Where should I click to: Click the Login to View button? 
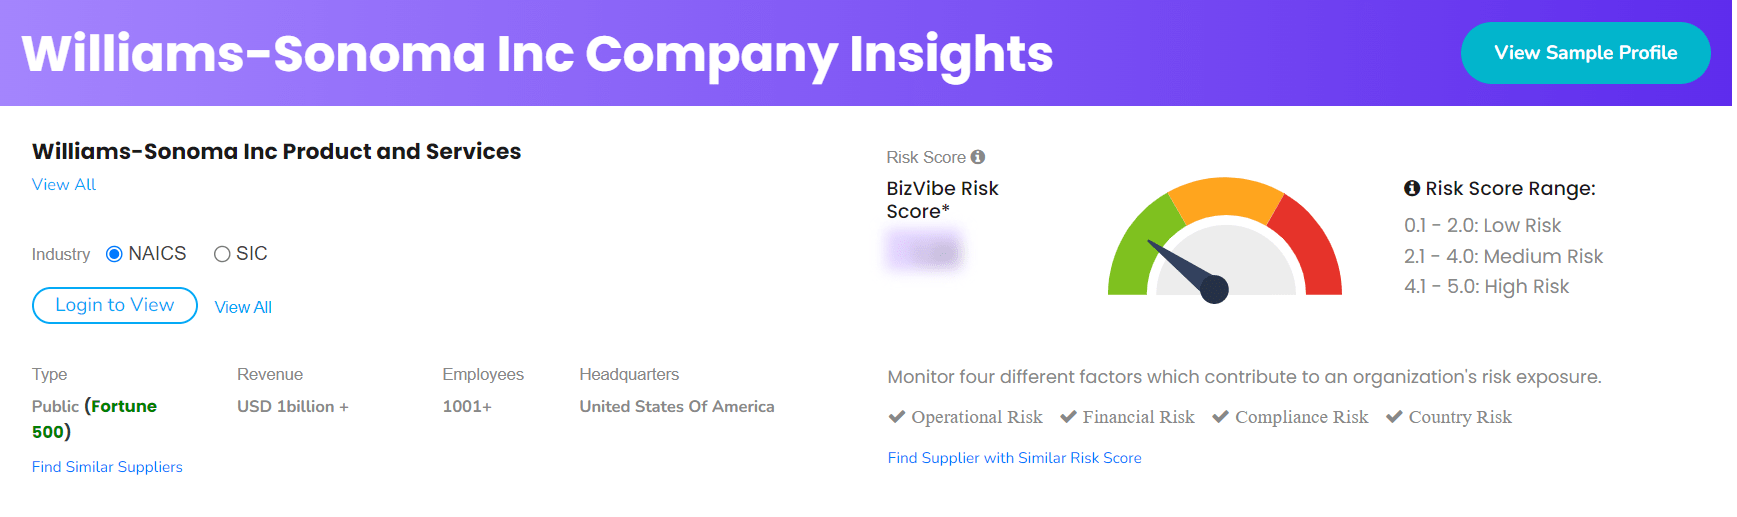tap(115, 305)
